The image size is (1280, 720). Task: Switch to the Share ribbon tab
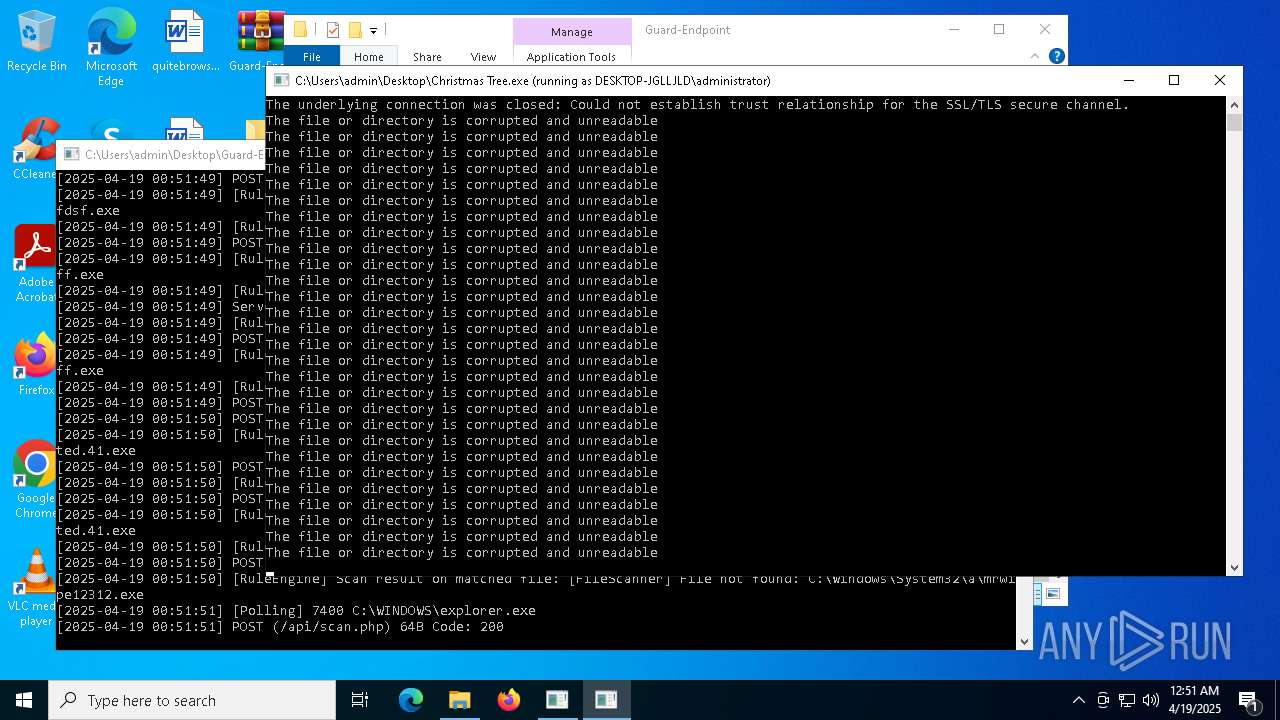[427, 57]
